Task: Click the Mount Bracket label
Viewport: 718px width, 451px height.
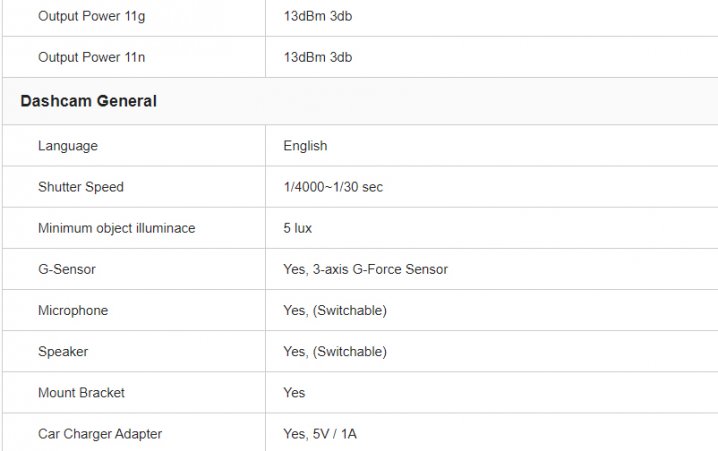Action: tap(81, 393)
